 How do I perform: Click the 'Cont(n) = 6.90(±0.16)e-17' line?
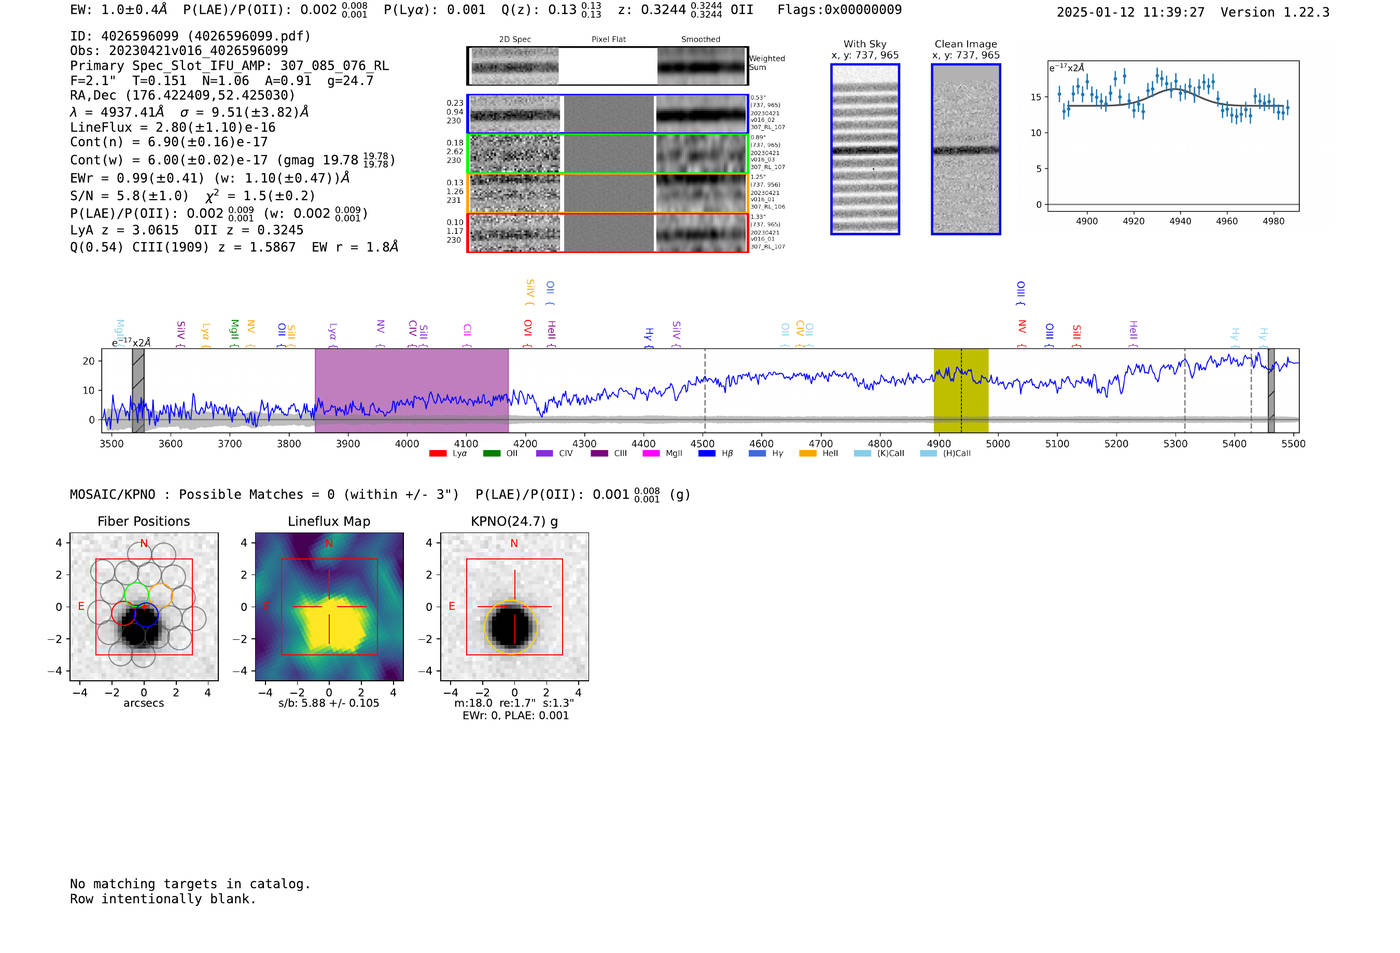tap(169, 142)
